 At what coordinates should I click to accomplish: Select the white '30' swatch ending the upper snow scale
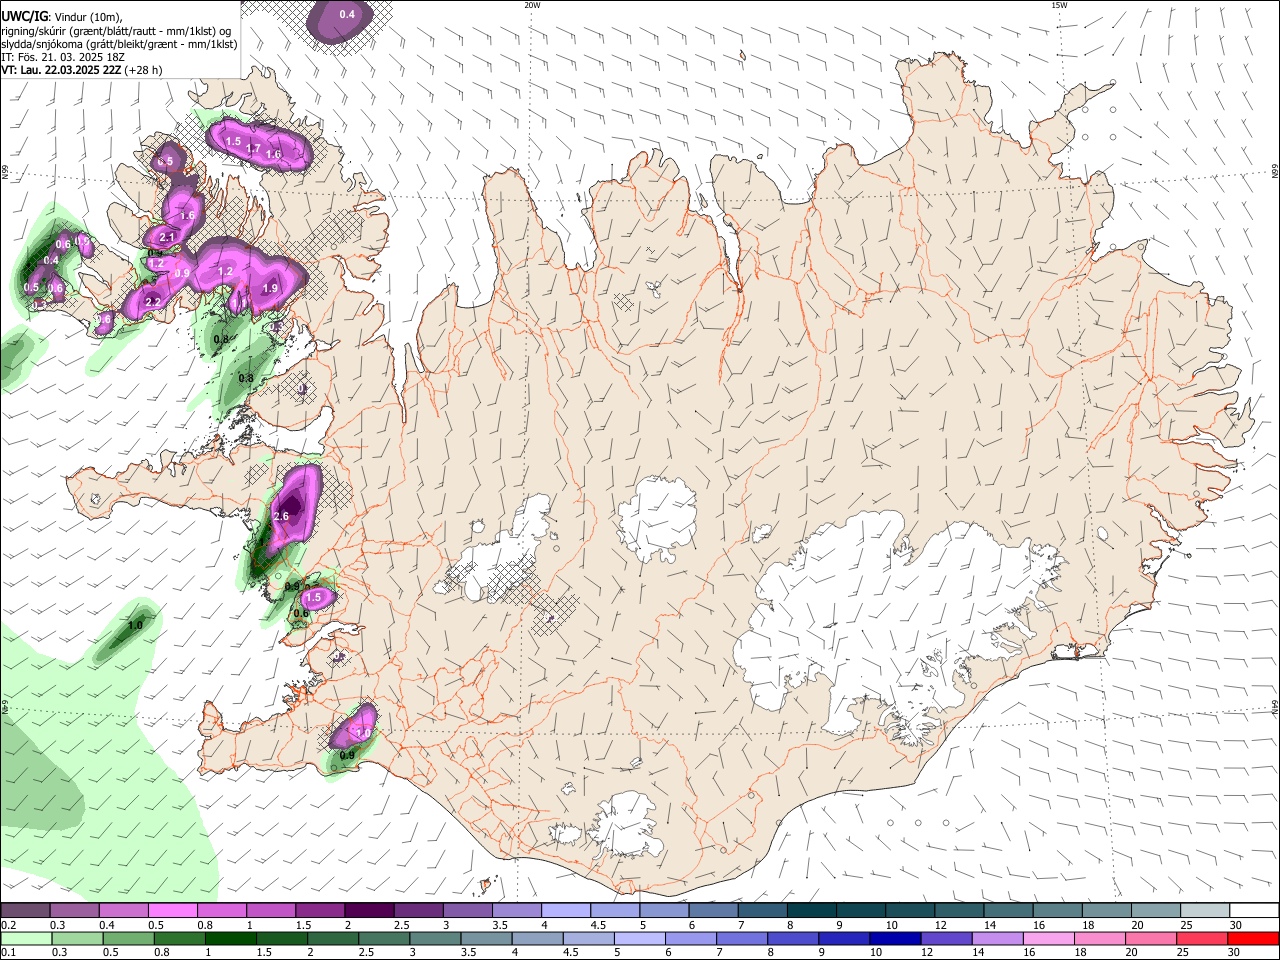pyautogui.click(x=1254, y=911)
